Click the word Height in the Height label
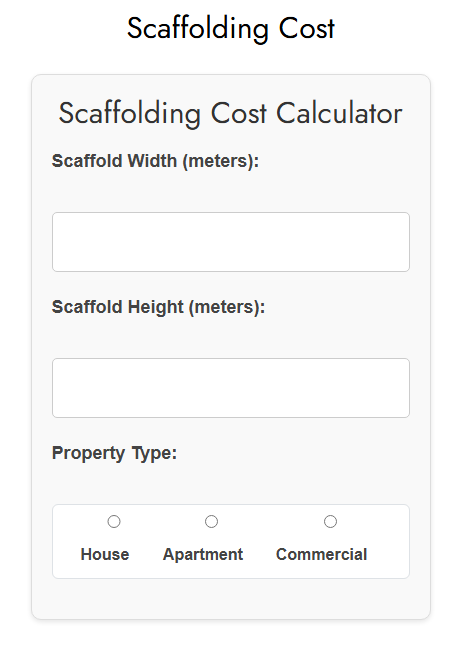This screenshot has width=462, height=654. (156, 307)
